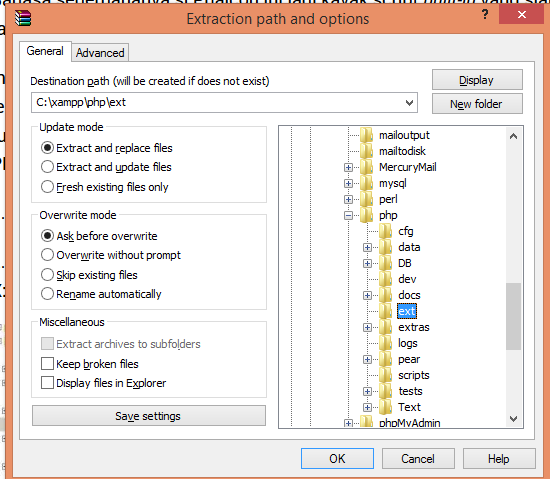The width and height of the screenshot is (550, 479).
Task: Click the cfg folder icon
Action: click(385, 231)
